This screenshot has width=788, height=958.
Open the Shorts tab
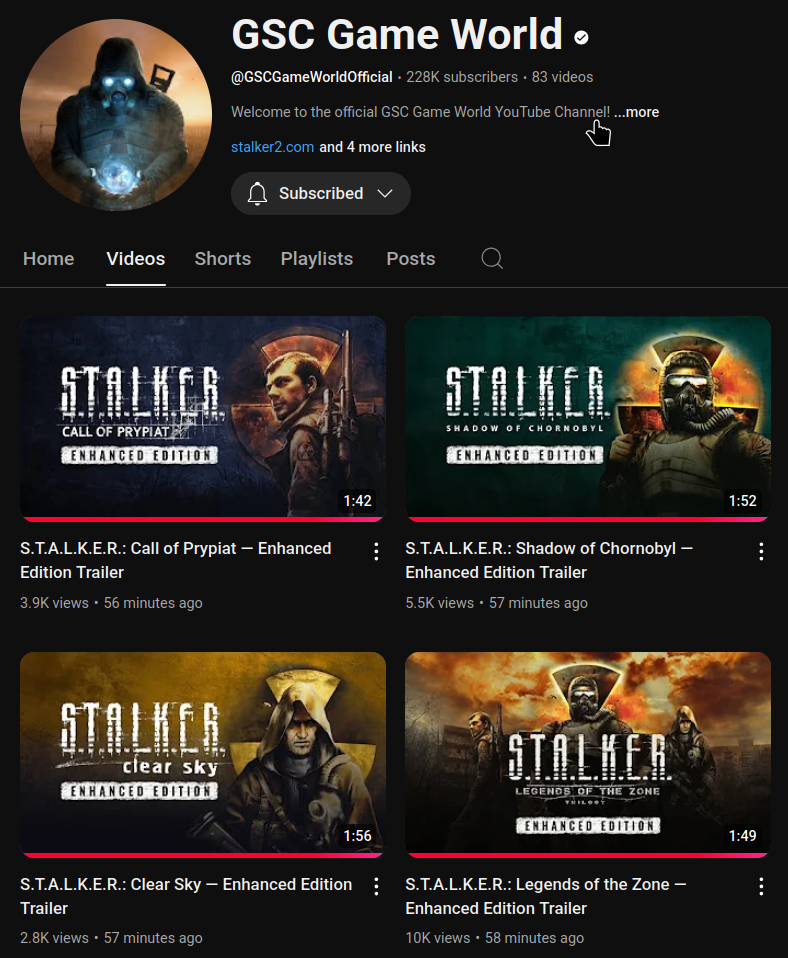tap(223, 258)
